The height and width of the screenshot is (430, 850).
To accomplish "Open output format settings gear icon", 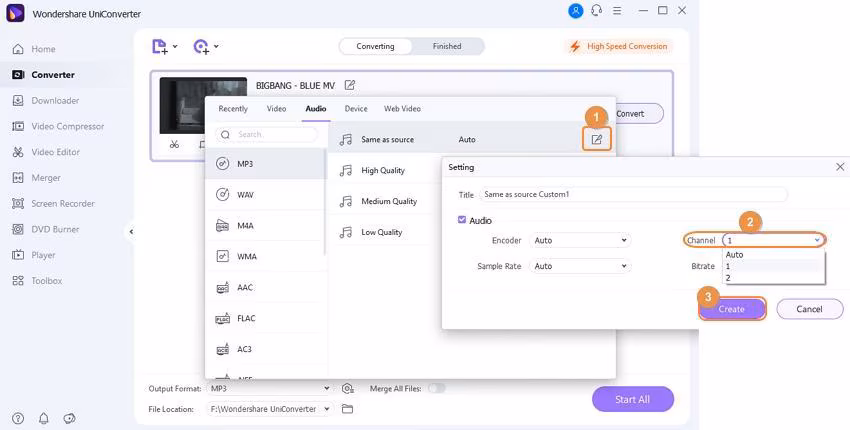I will pos(347,388).
